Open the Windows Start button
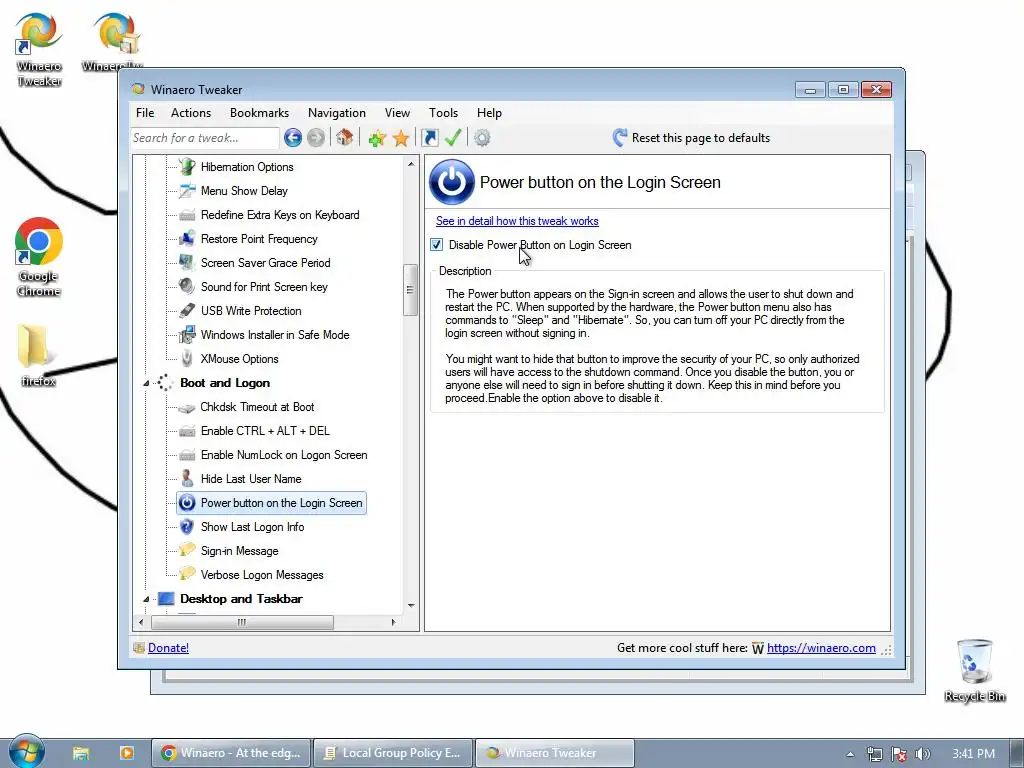1024x768 pixels. point(26,752)
